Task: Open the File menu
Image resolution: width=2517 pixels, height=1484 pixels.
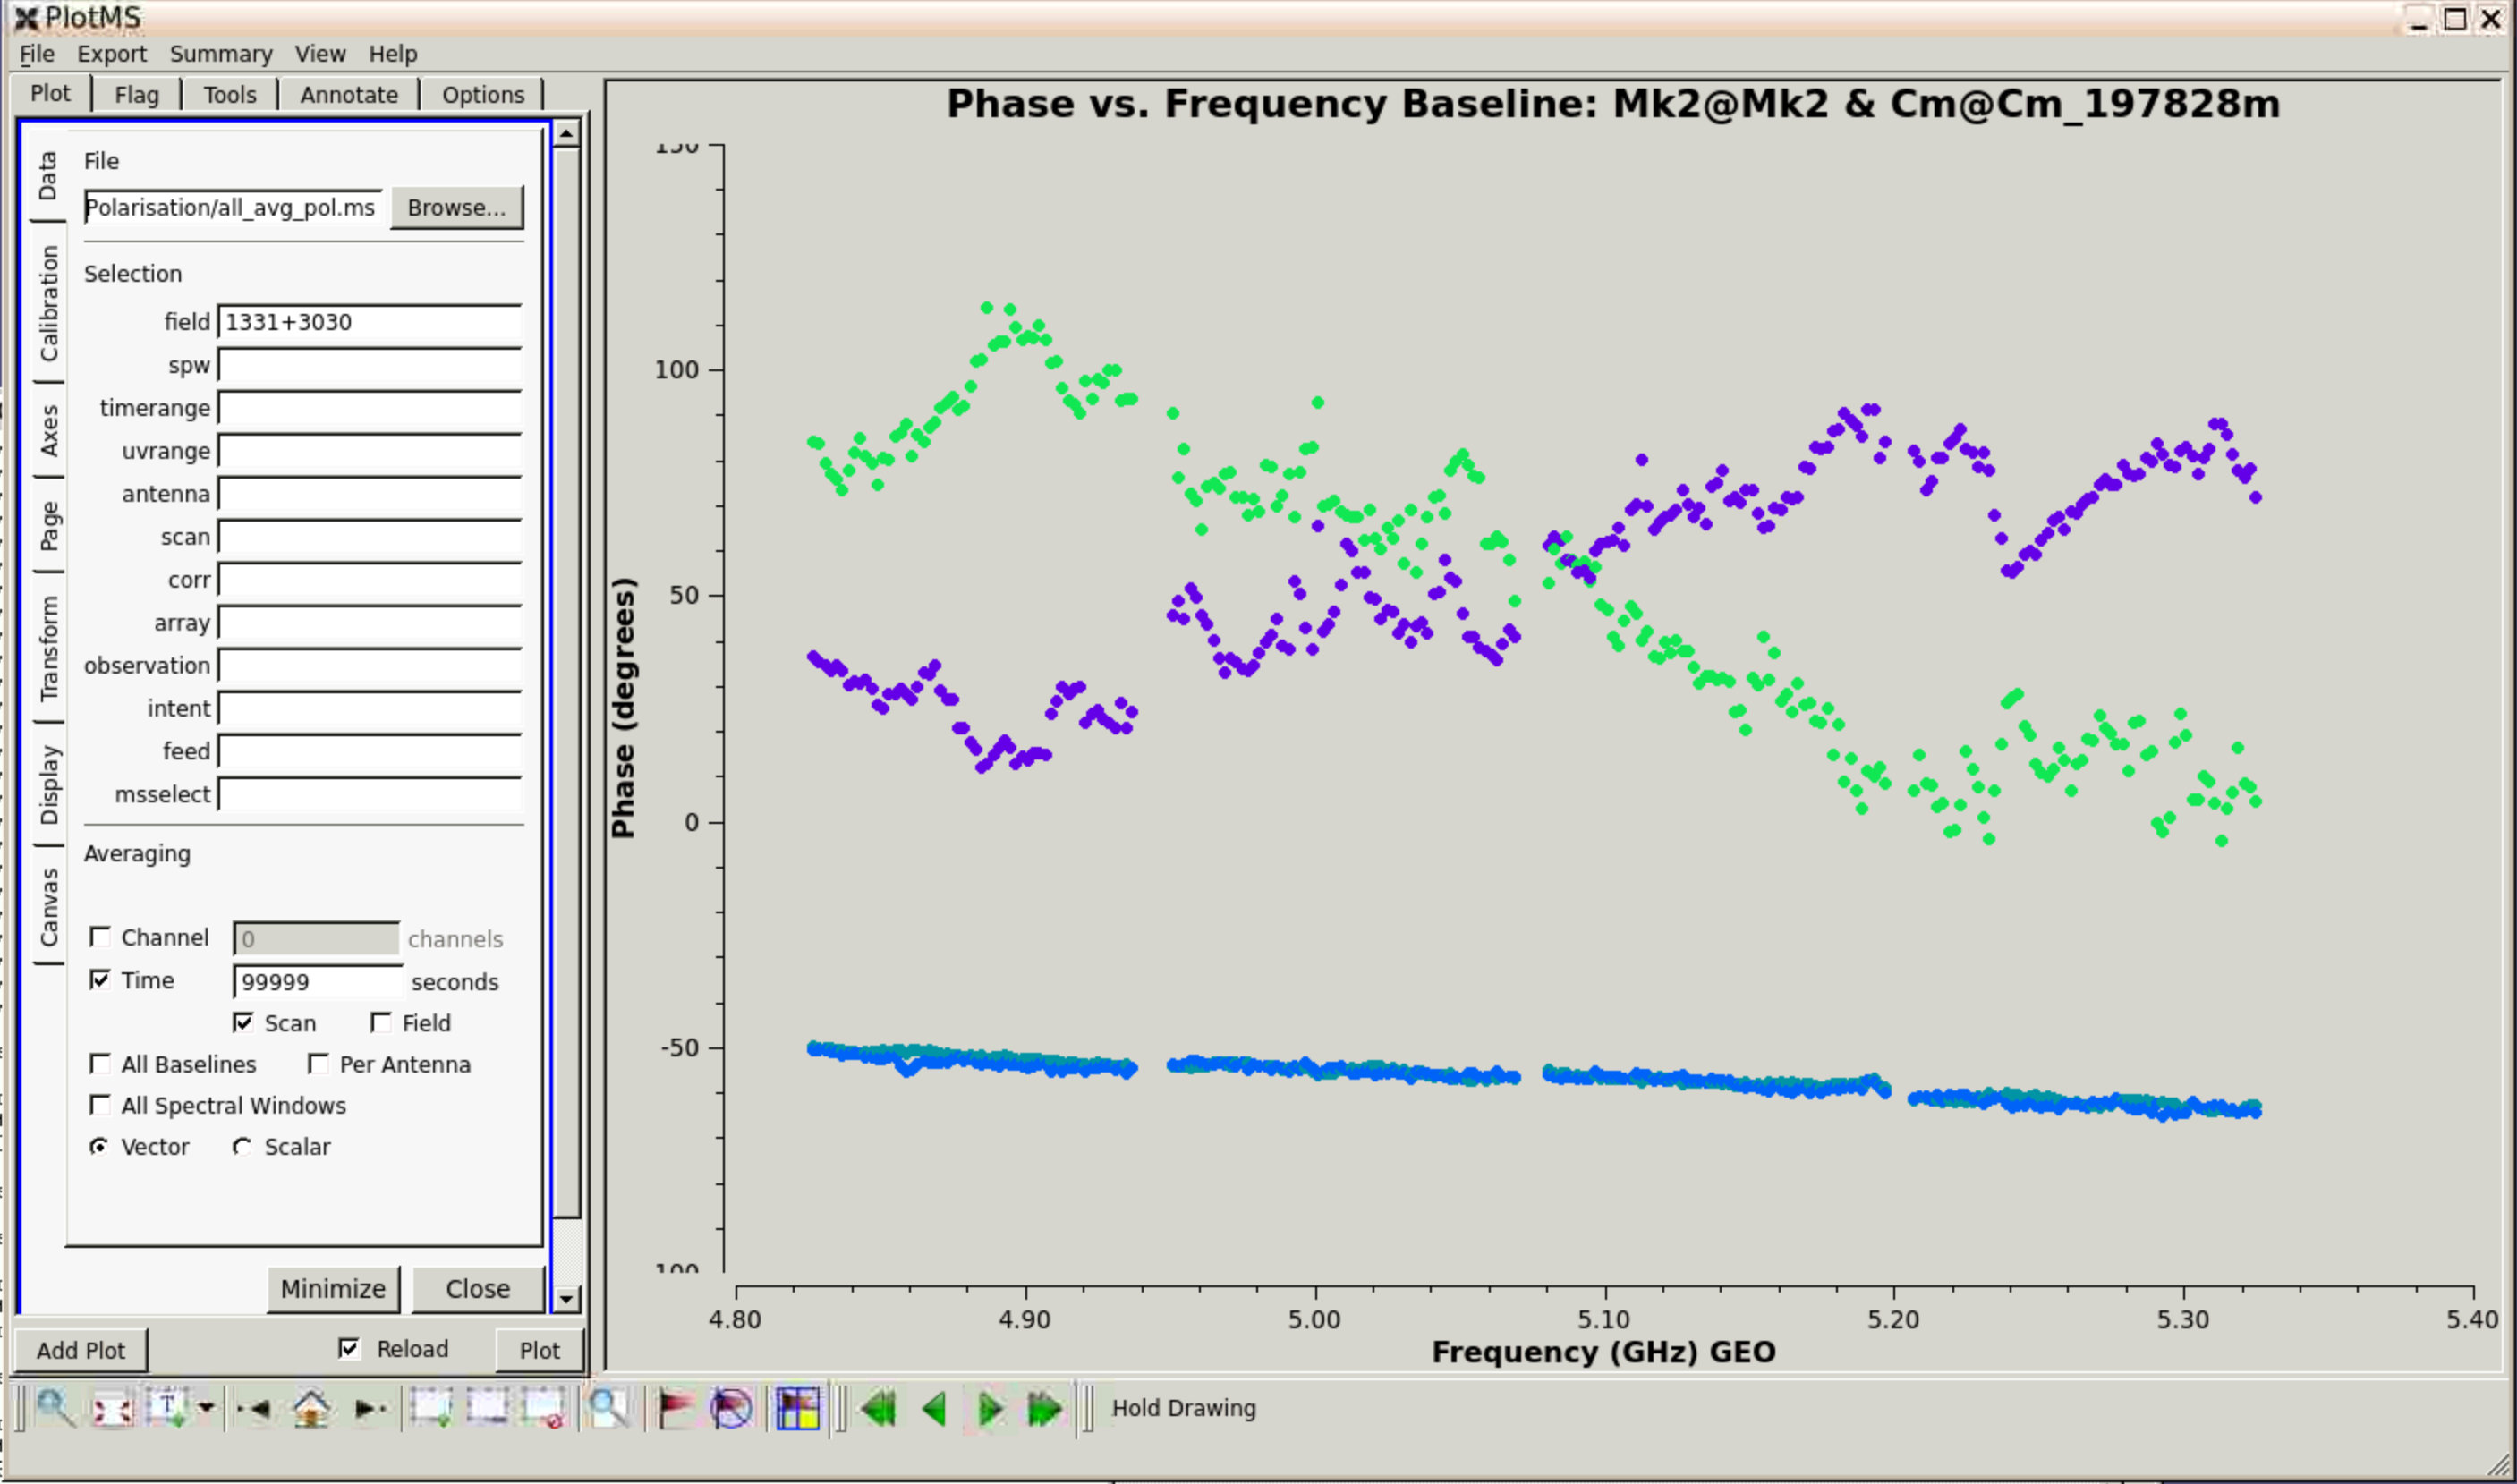Action: (37, 54)
